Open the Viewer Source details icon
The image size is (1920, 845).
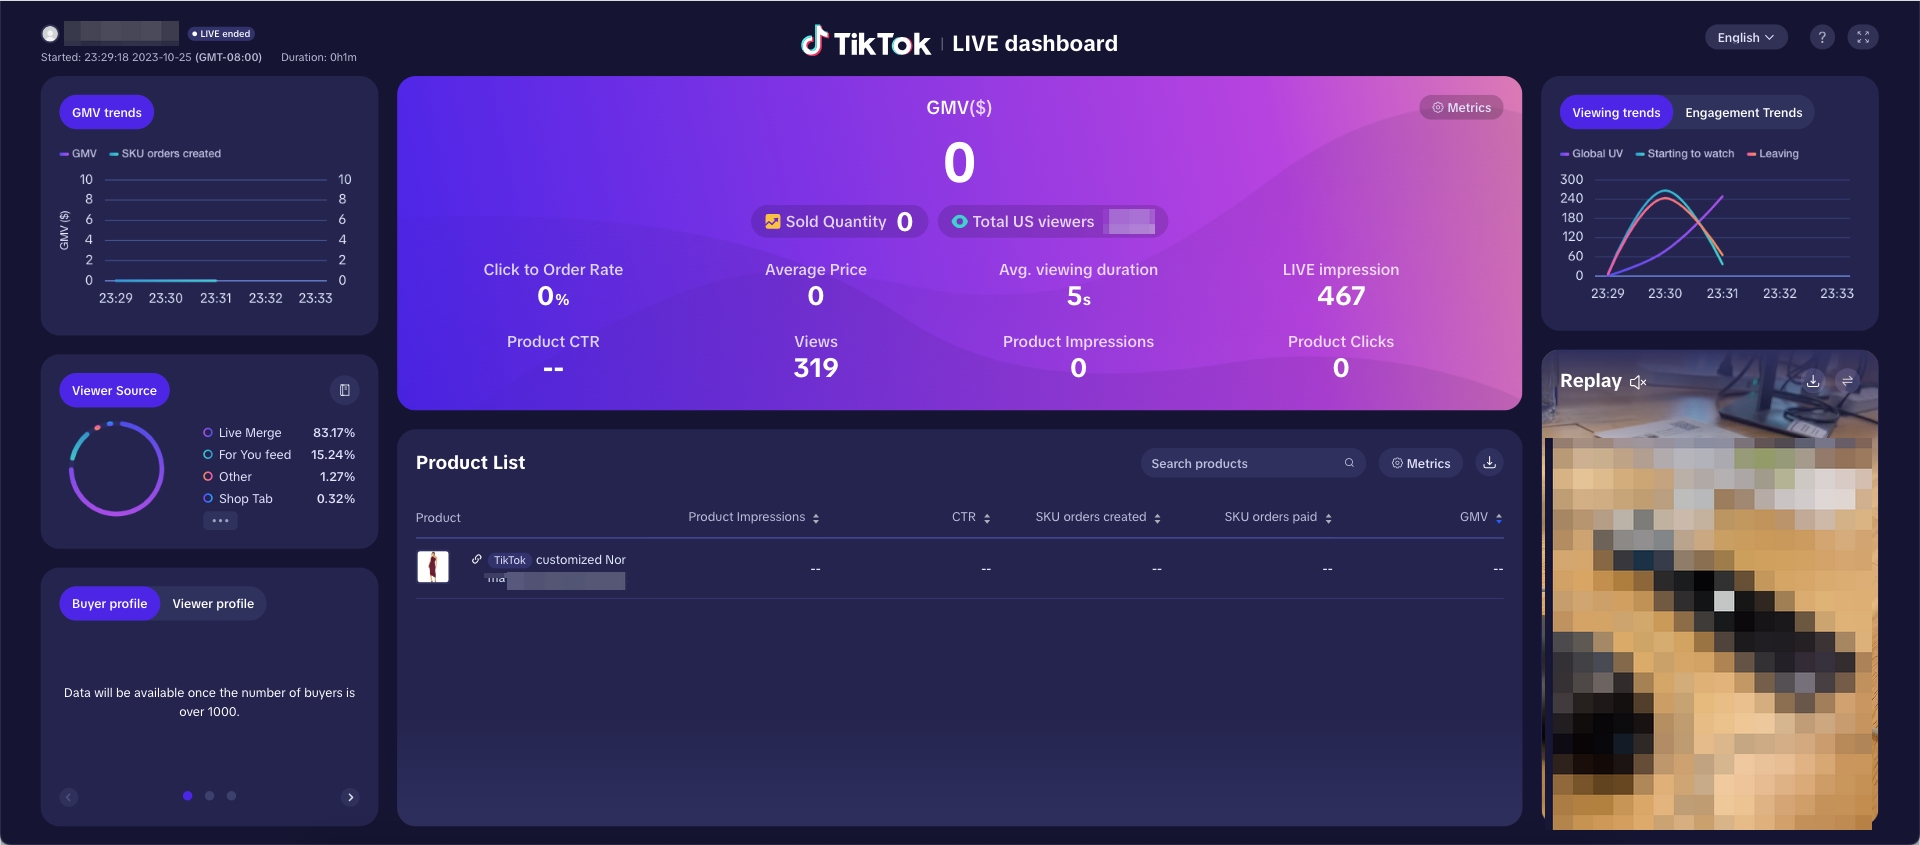tap(345, 390)
